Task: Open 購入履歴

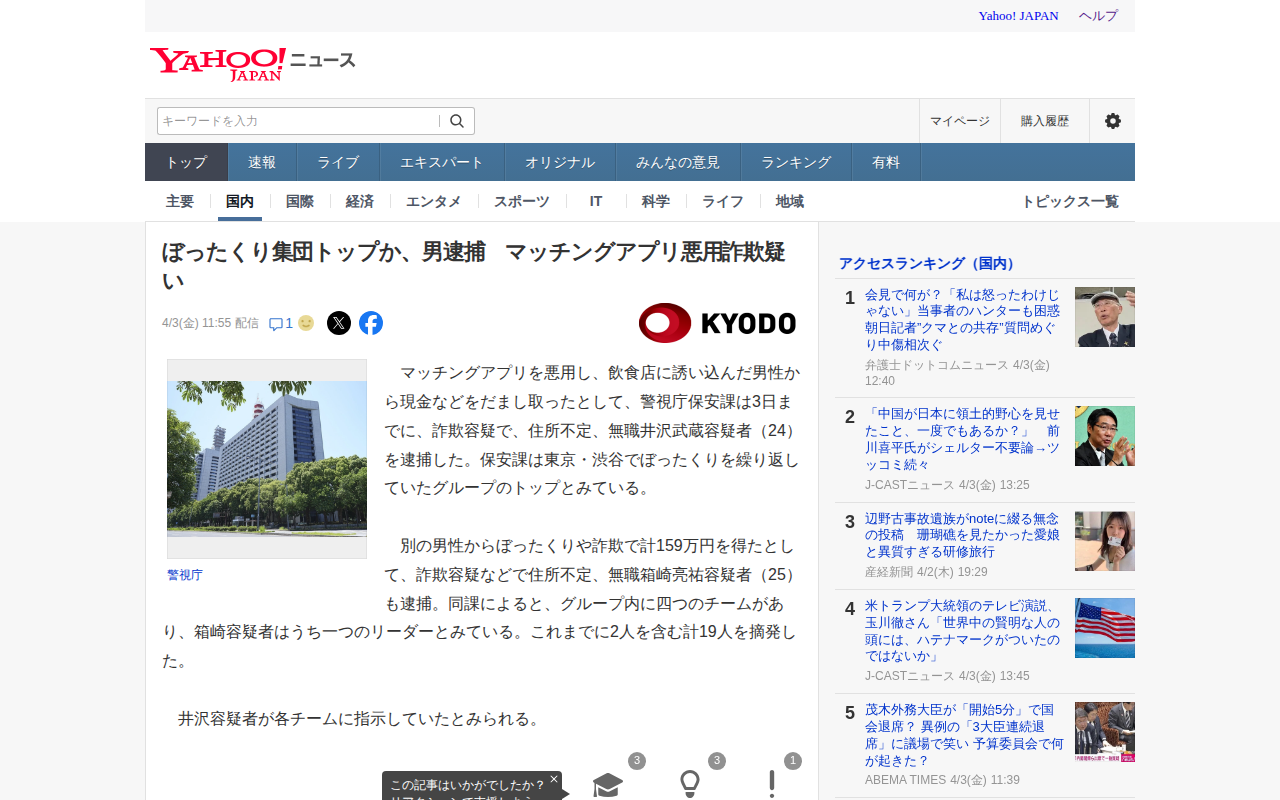Action: pos(1045,121)
